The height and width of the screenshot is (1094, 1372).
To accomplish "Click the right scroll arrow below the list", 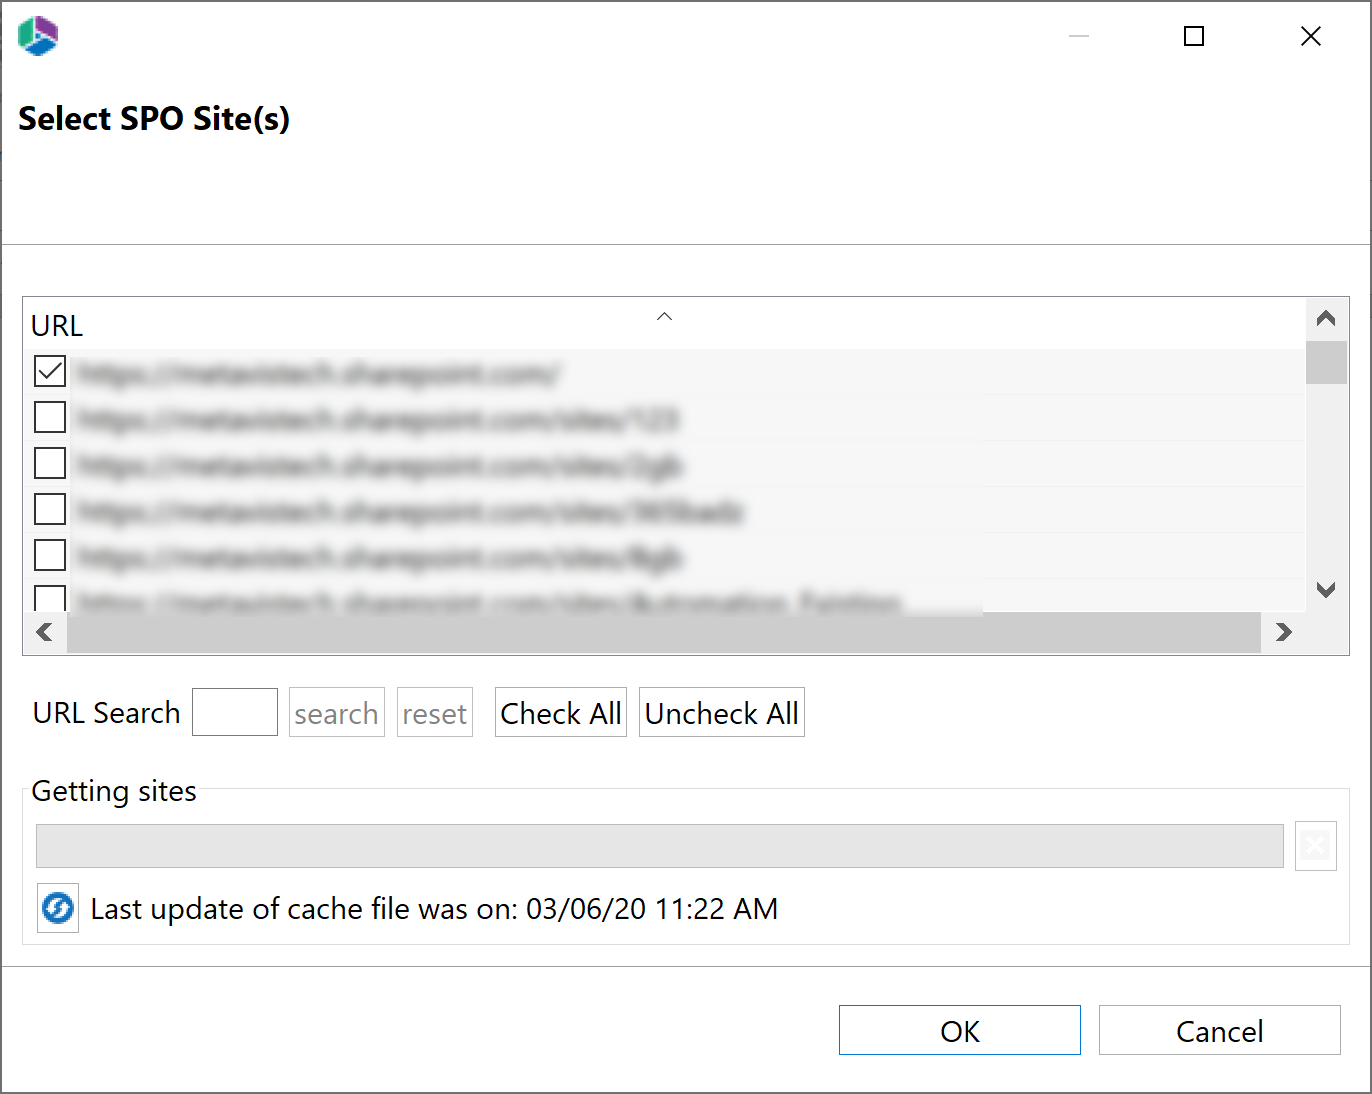I will (x=1284, y=632).
